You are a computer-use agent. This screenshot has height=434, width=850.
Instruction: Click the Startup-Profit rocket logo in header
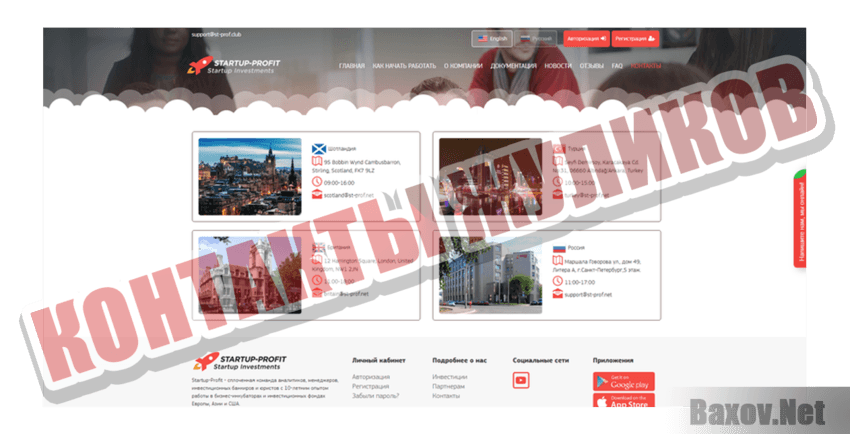[x=234, y=66]
